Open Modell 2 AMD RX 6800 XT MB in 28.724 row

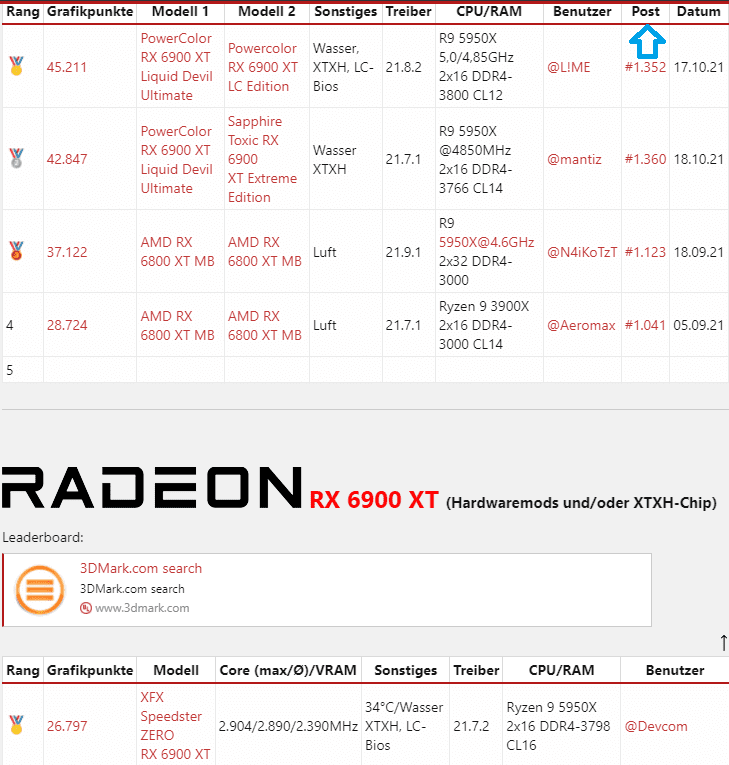click(265, 325)
